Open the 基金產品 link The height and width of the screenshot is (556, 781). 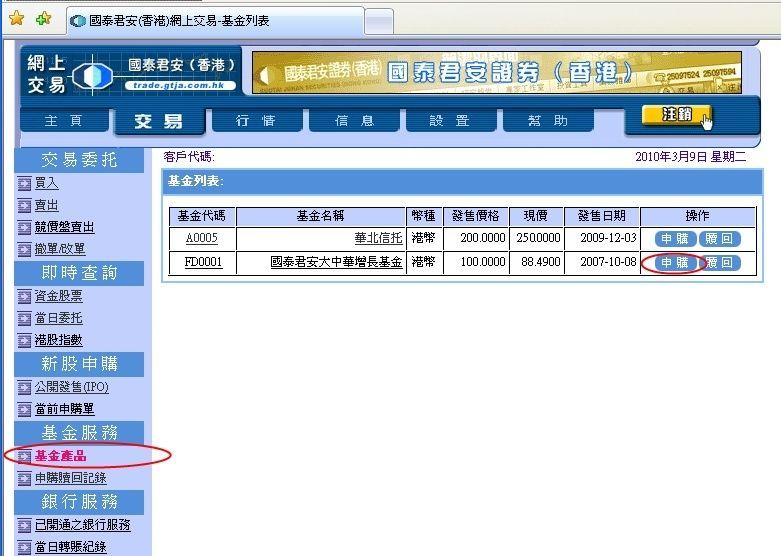pyautogui.click(x=60, y=456)
